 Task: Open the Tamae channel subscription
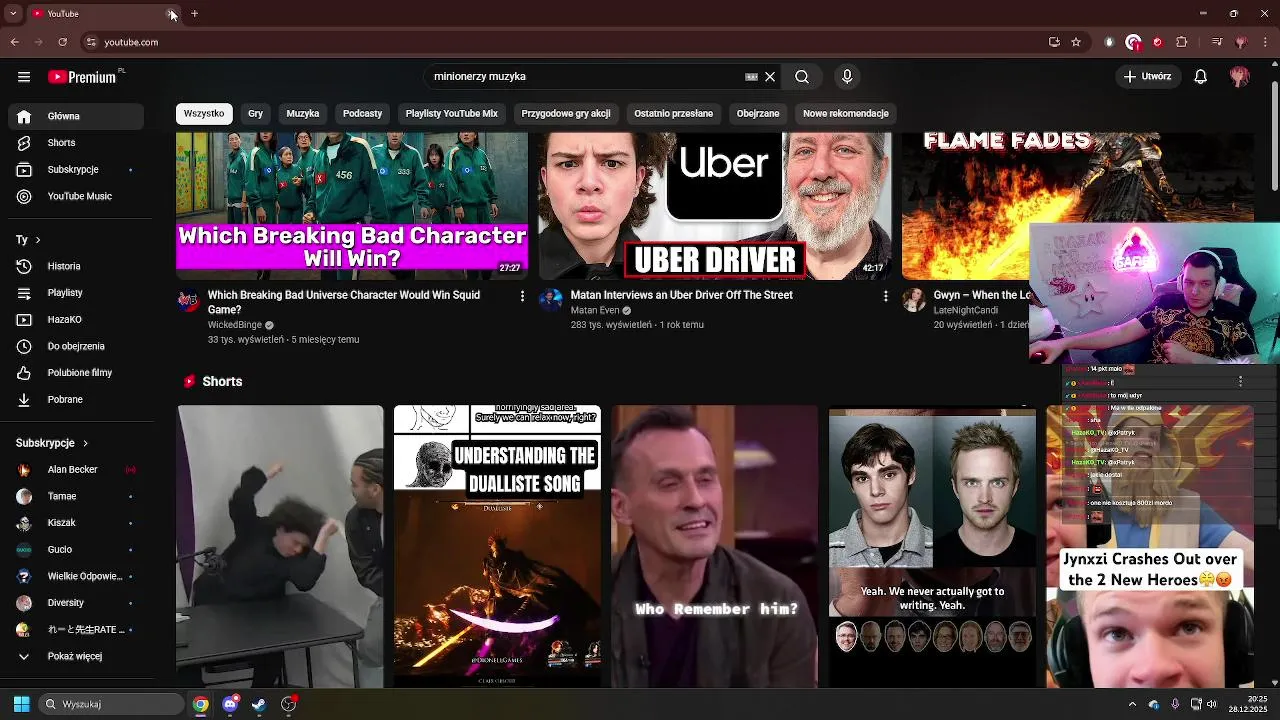[x=76, y=496]
